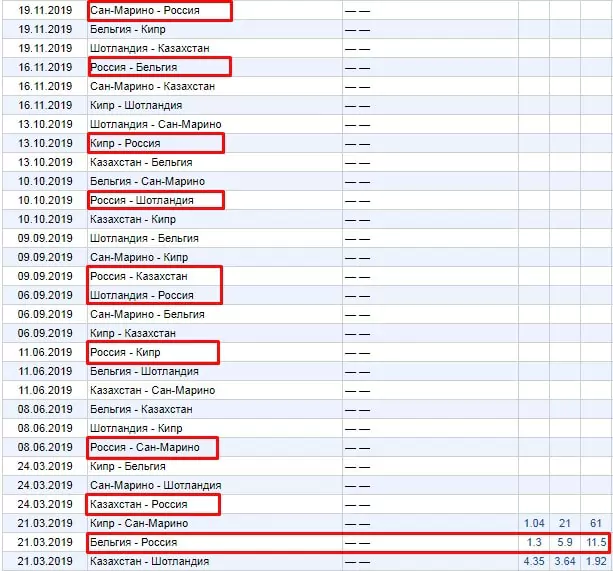Image resolution: width=613 pixels, height=571 pixels.
Task: Open the Бельгия - Кипр match
Action: coord(127,29)
